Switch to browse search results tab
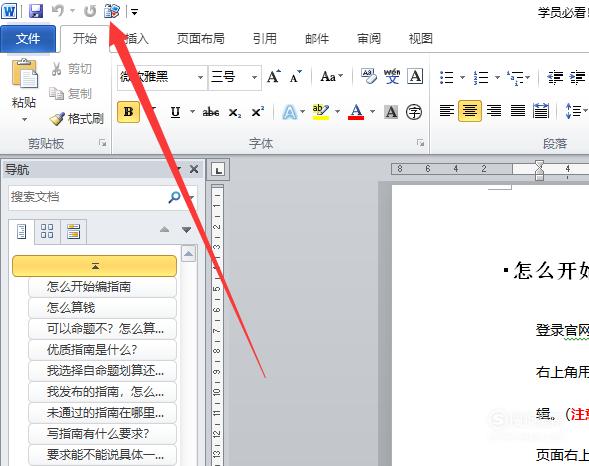 73,232
